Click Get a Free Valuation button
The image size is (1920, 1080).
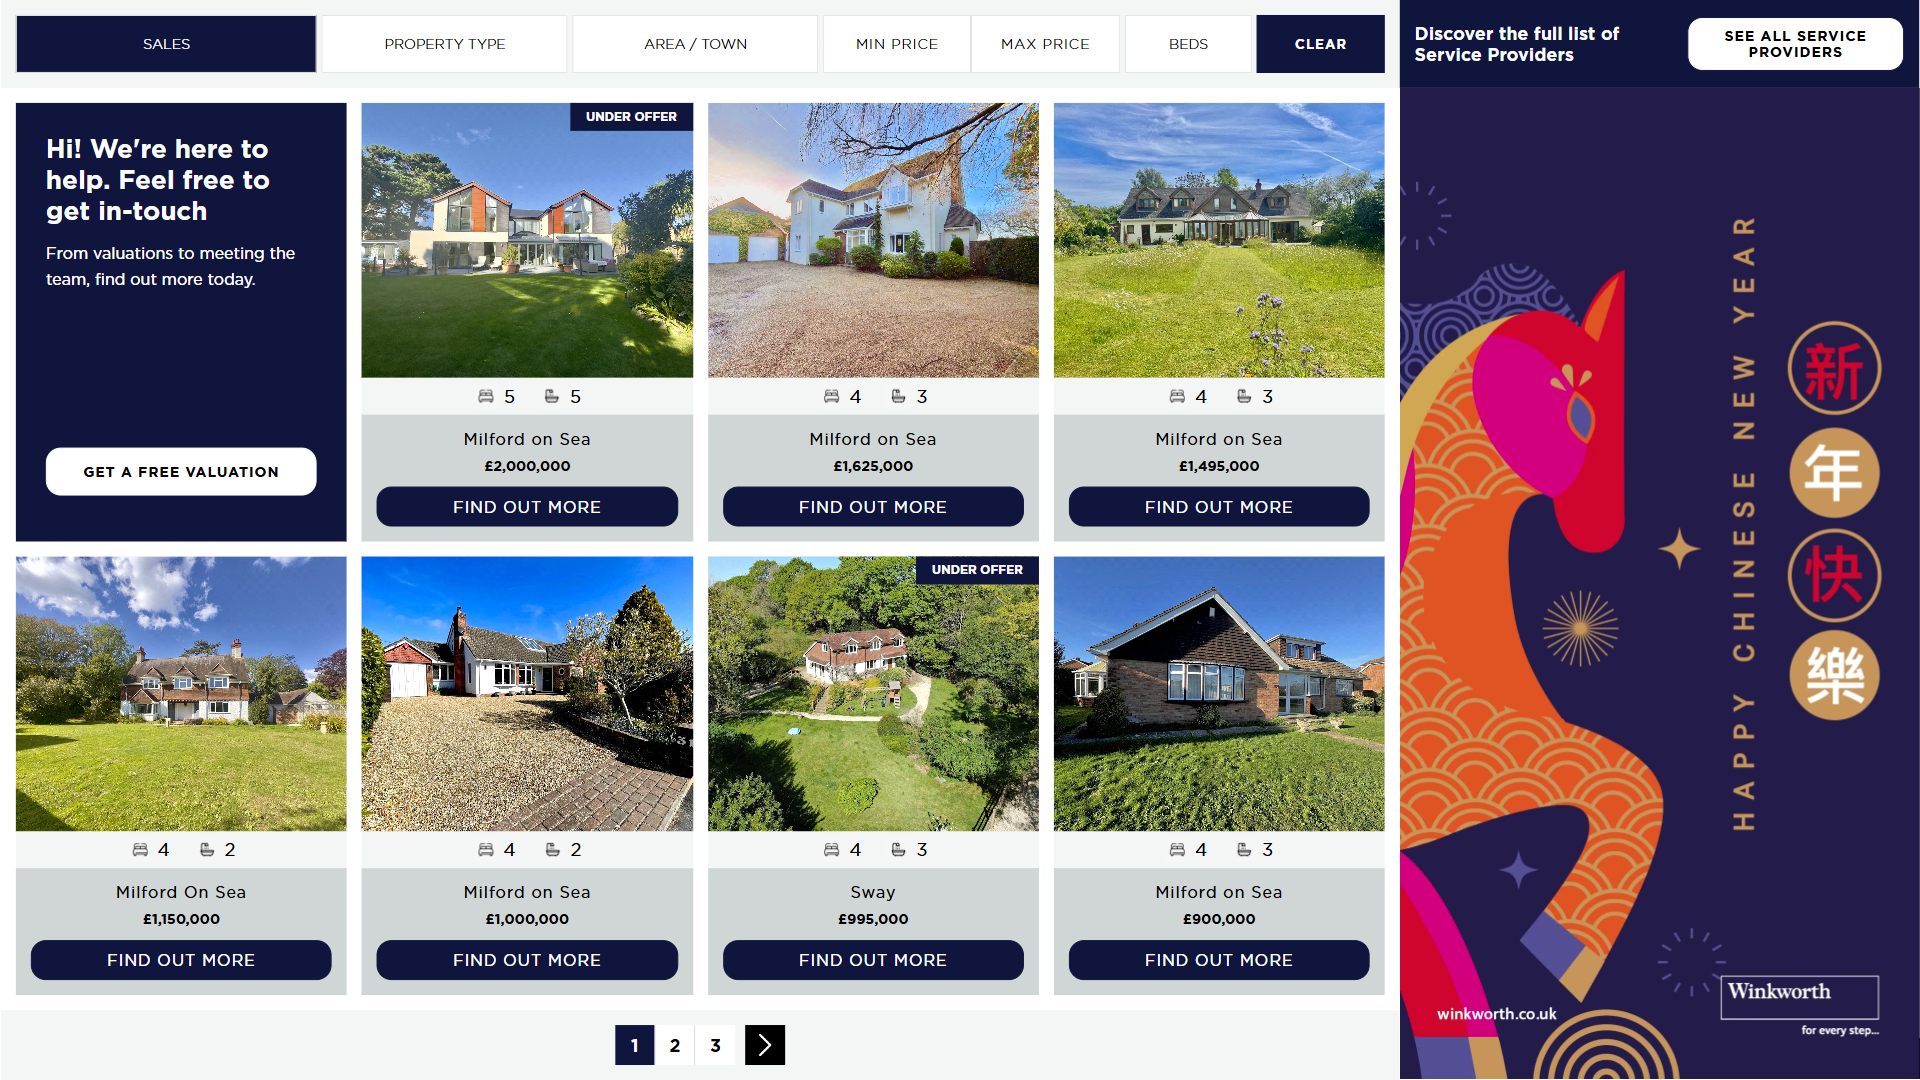click(181, 471)
